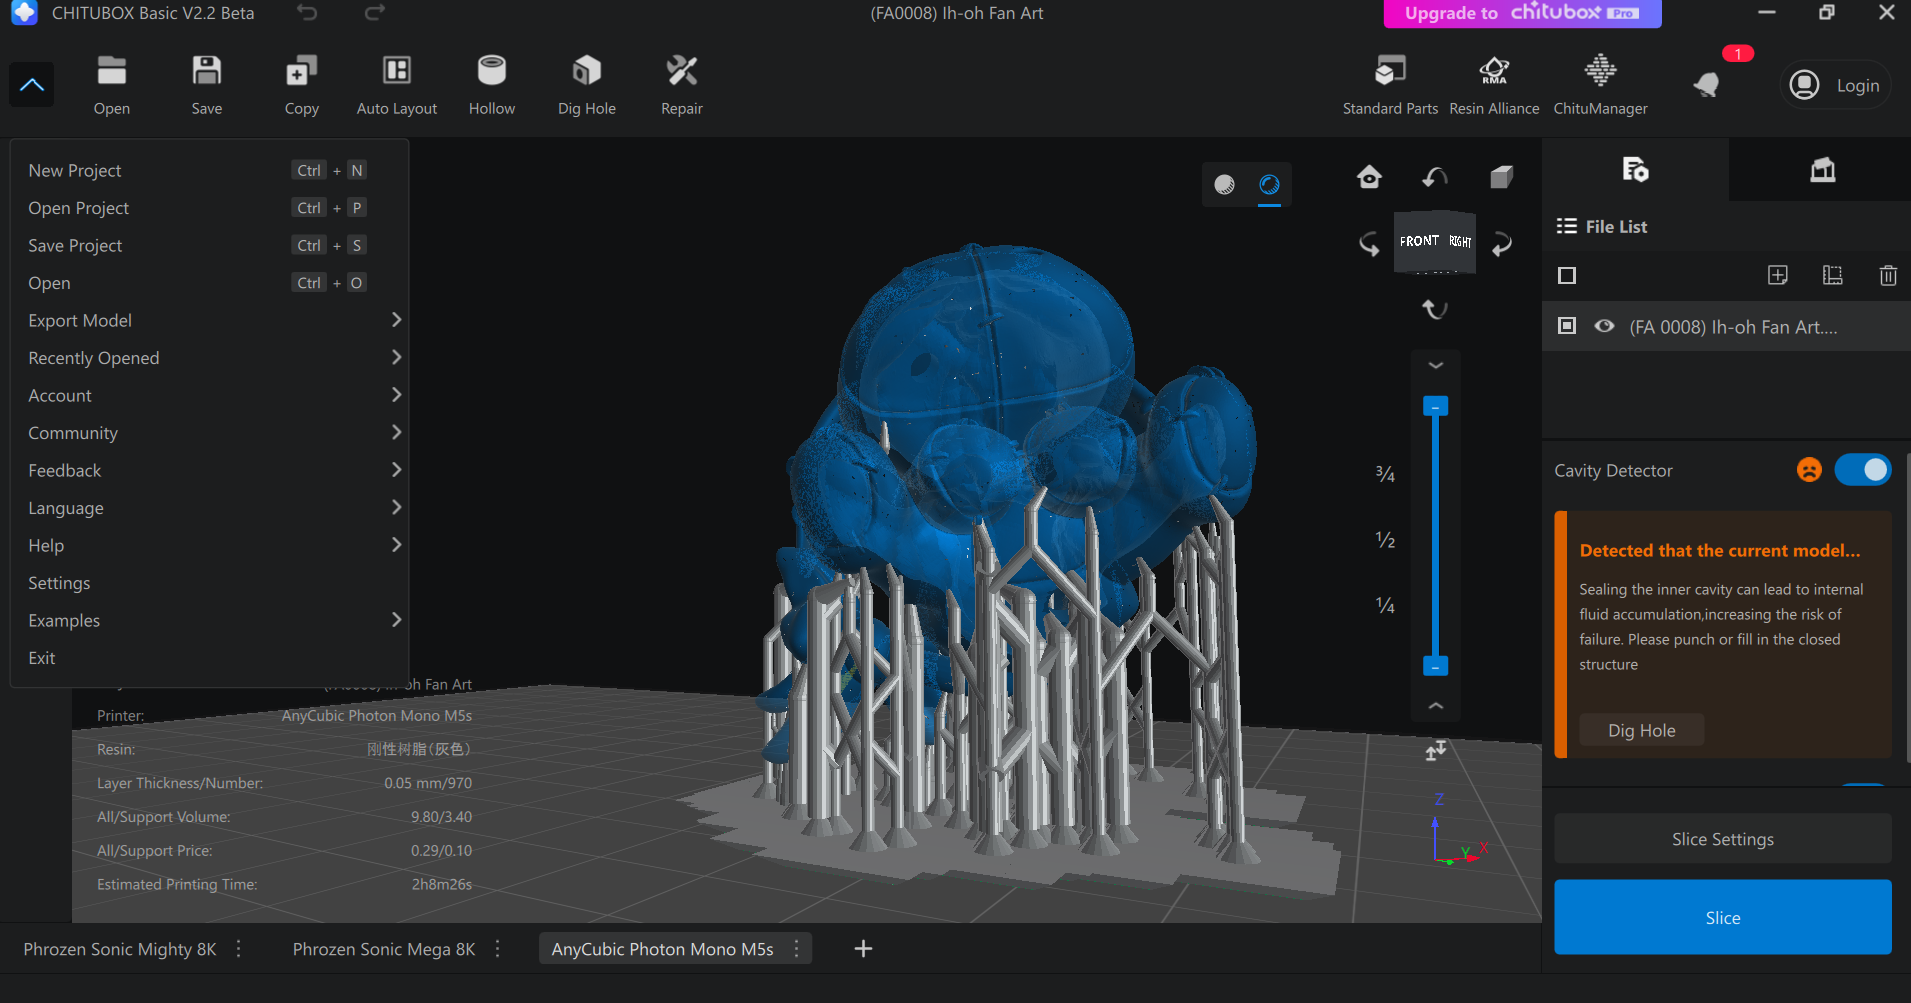This screenshot has width=1911, height=1003.
Task: Open AnyCubic Photon Mono M5s tab options
Action: point(796,949)
